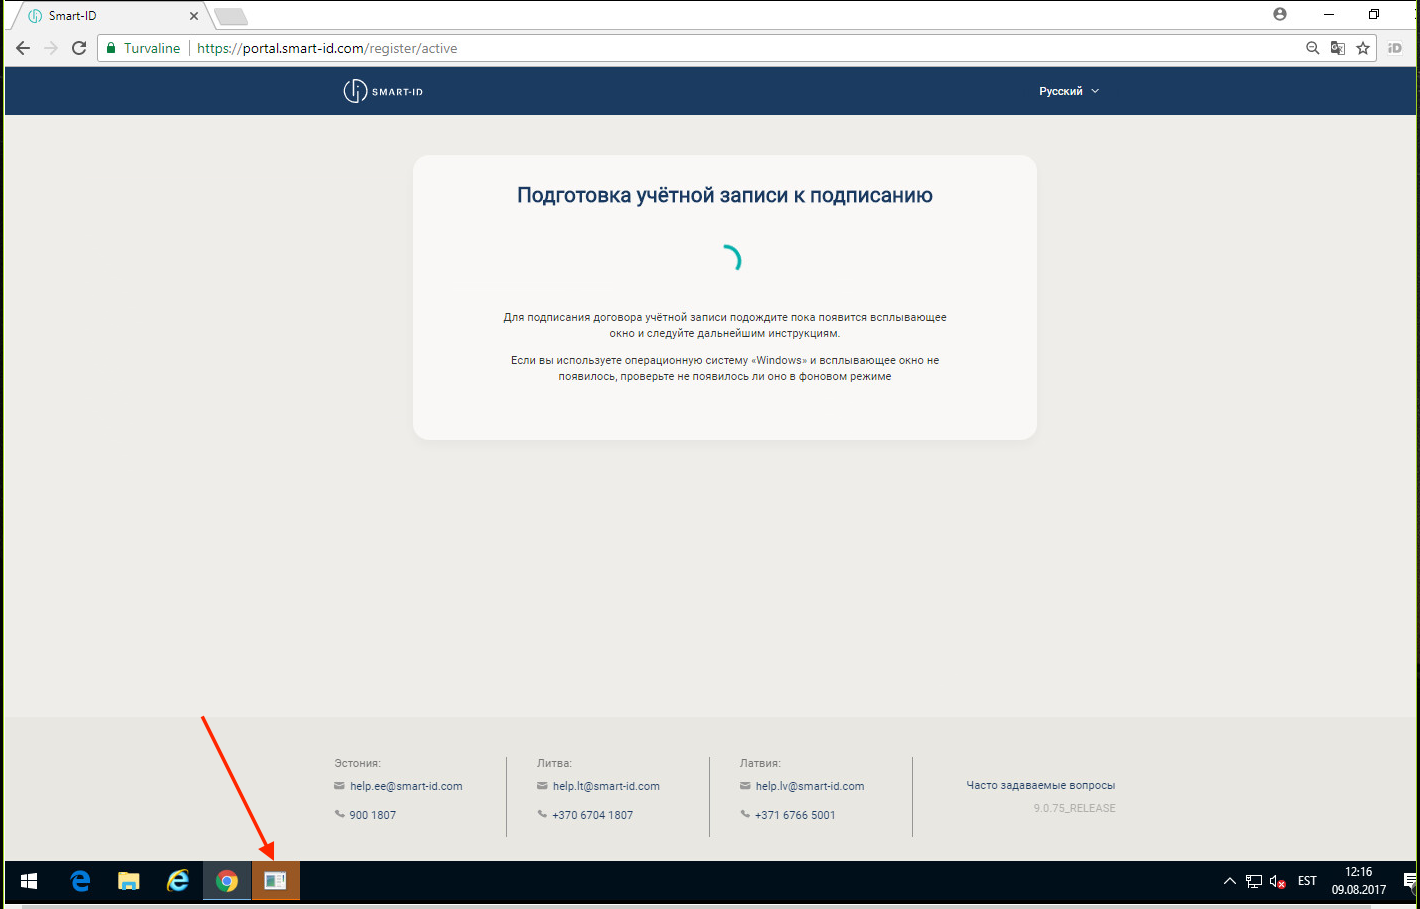Reload the page with the refresh icon
This screenshot has width=1420, height=909.
(x=79, y=48)
